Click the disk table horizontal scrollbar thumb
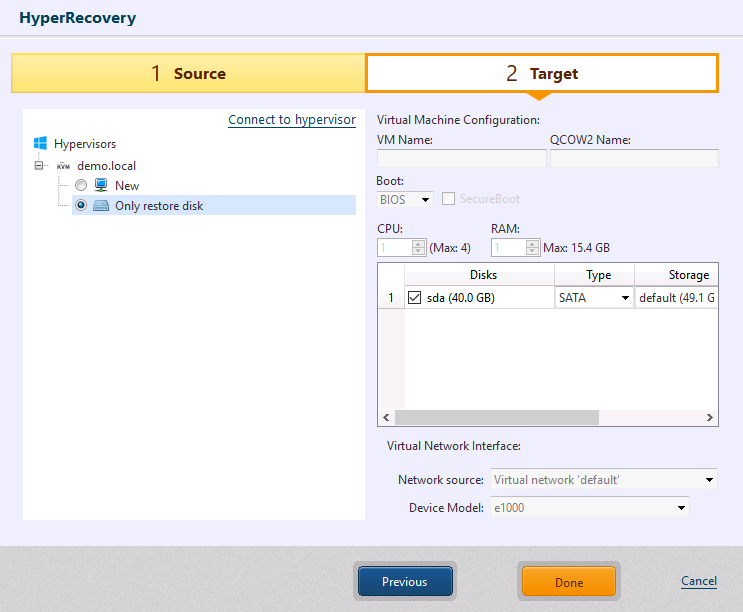 tap(497, 417)
